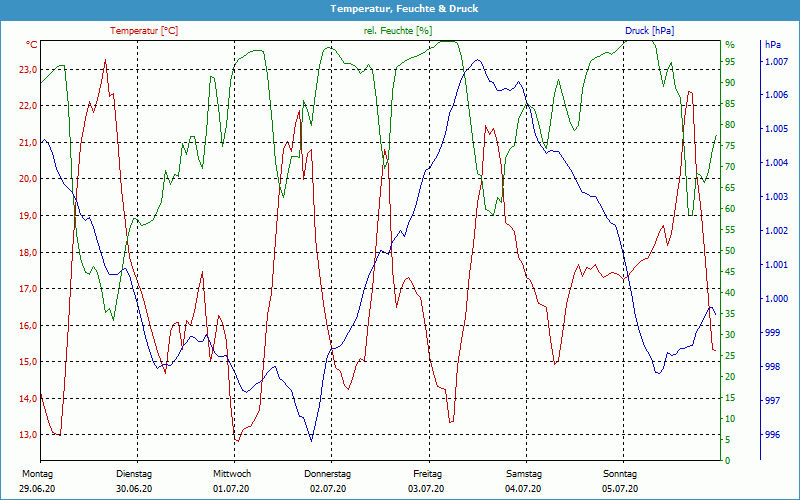Click the '14,0' temperature axis value
The height and width of the screenshot is (500, 800).
click(28, 398)
